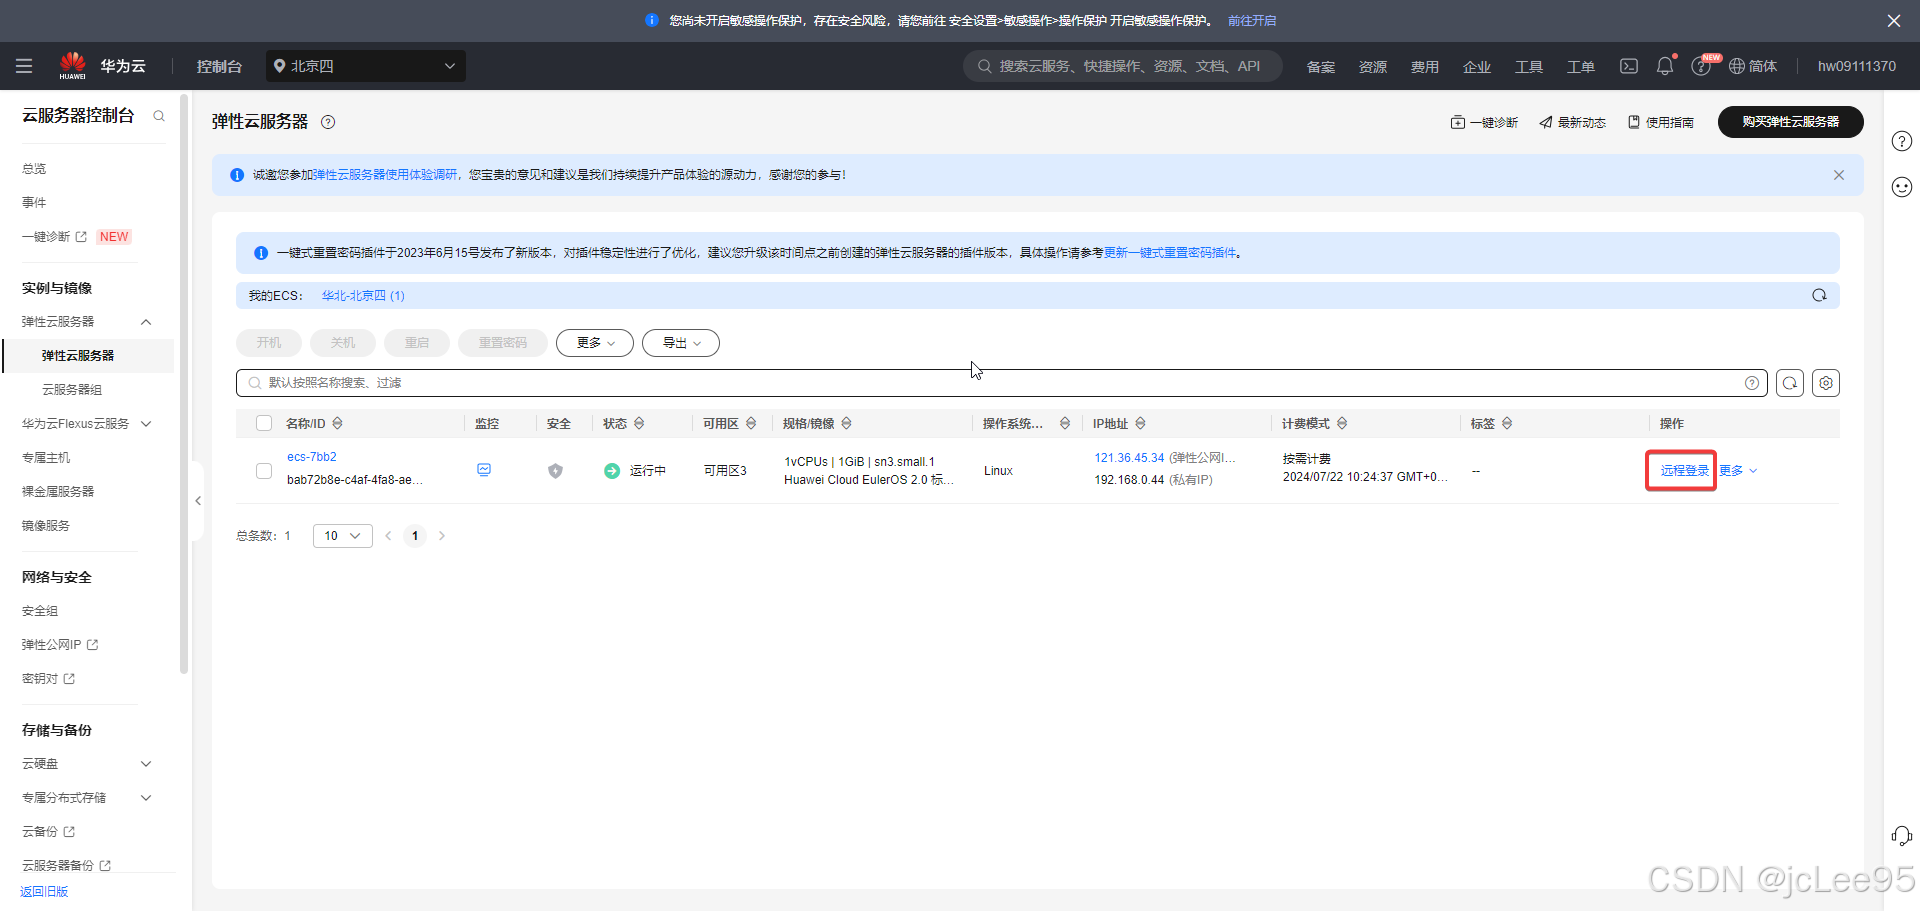This screenshot has width=1920, height=911.
Task: Sort by 状态 column icon
Action: [x=639, y=423]
